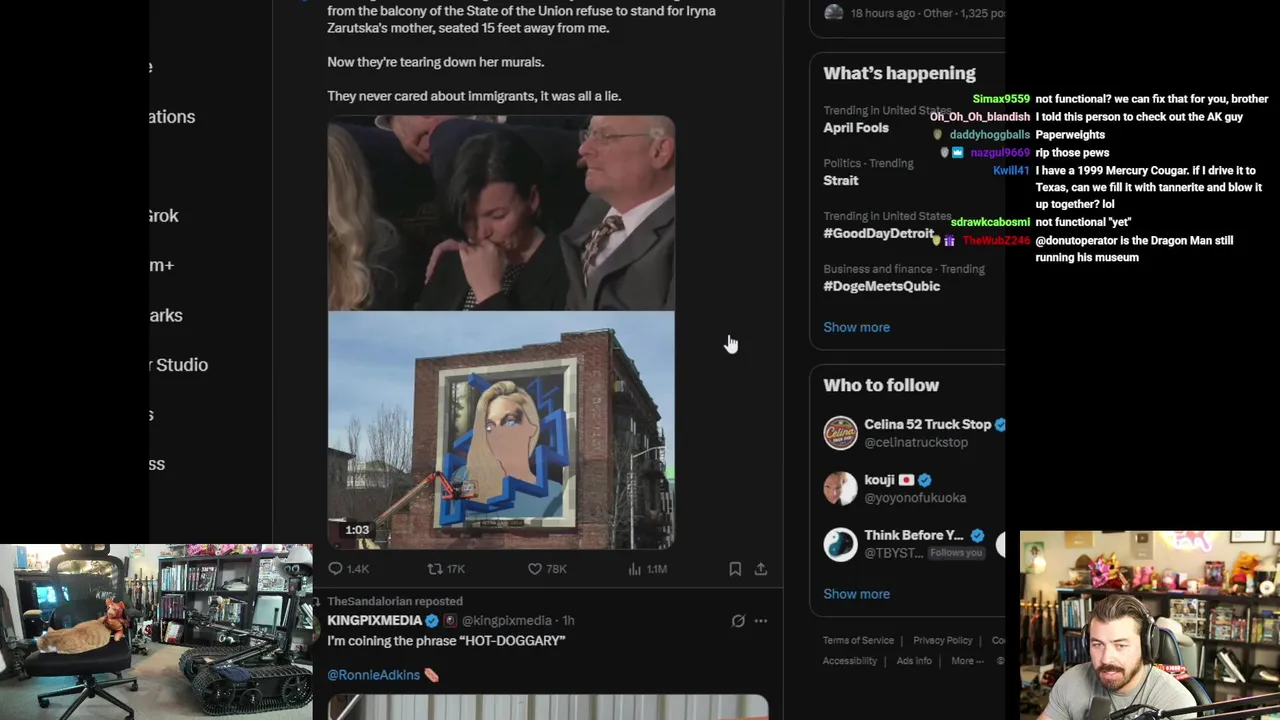Open Celina 52 Truck Stop avatar
Image resolution: width=1280 pixels, height=720 pixels.
(841, 433)
